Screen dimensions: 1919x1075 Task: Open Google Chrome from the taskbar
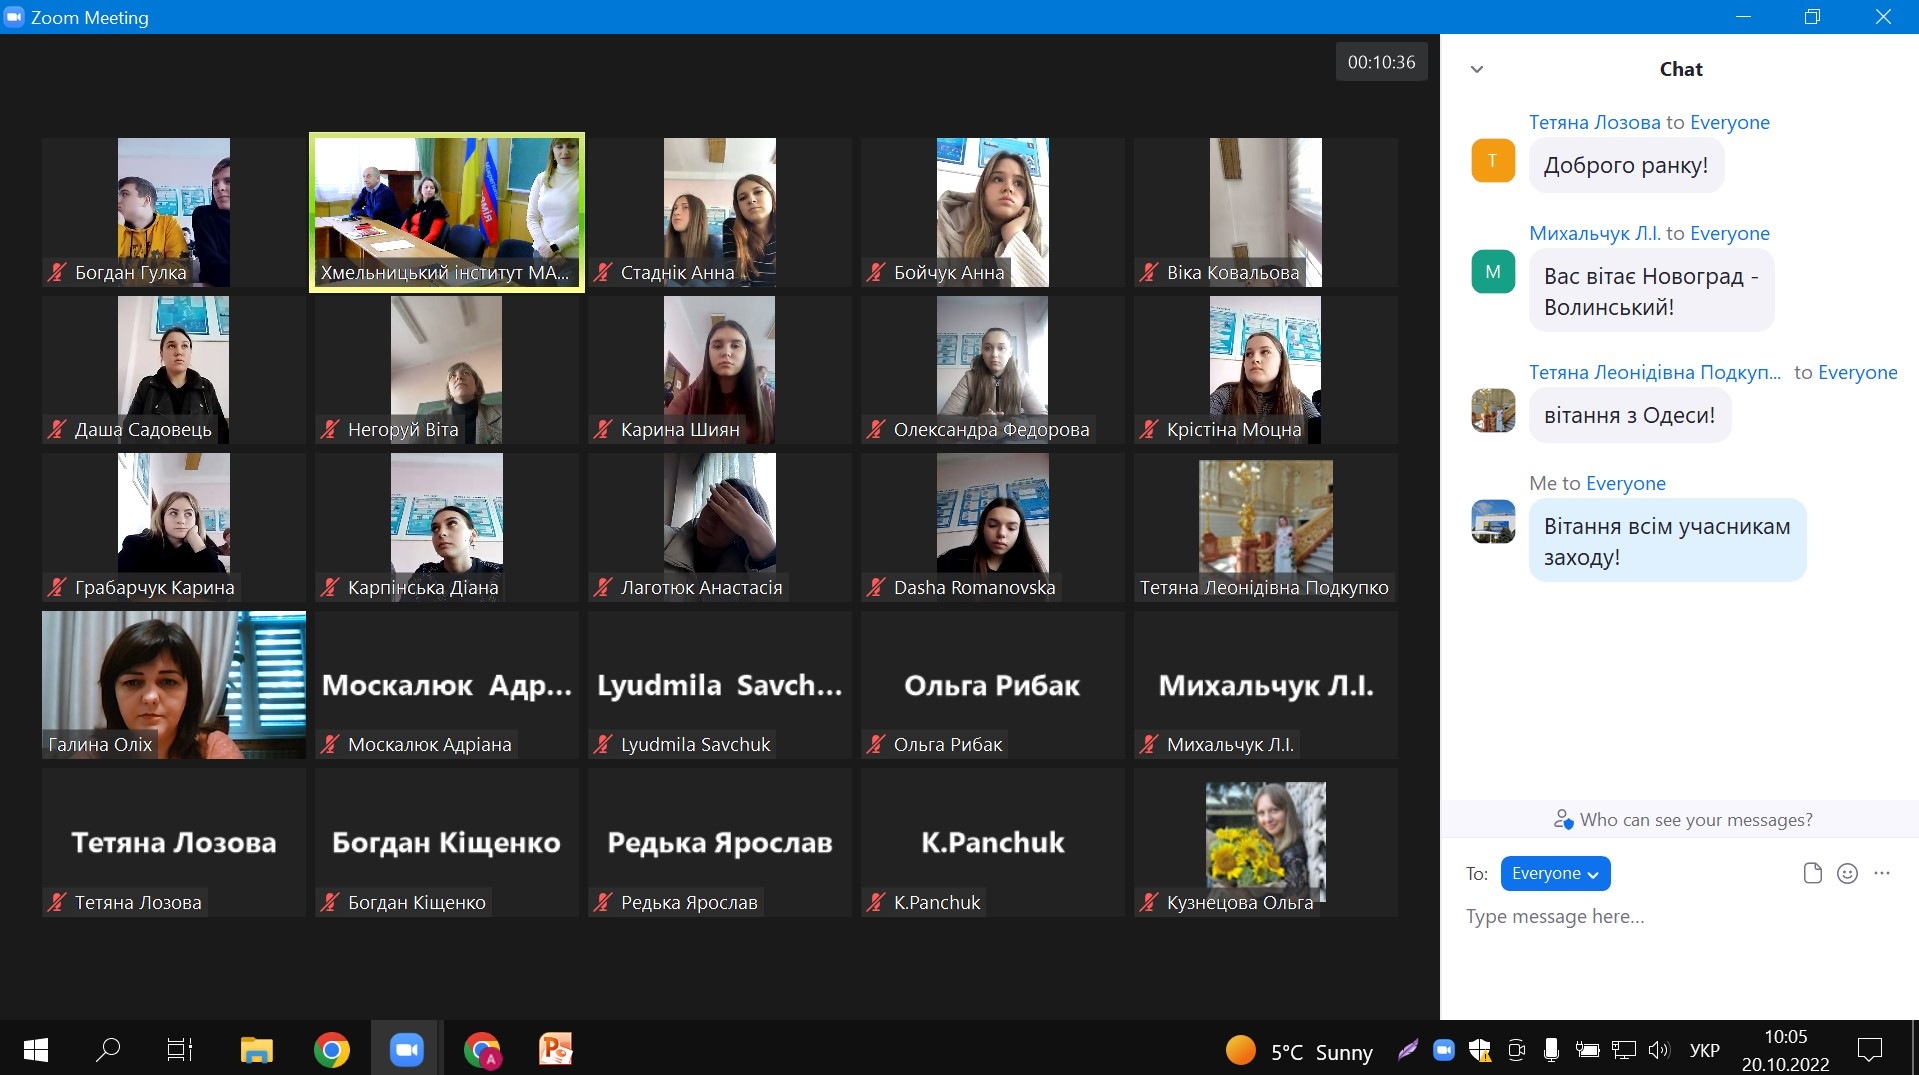pyautogui.click(x=331, y=1049)
